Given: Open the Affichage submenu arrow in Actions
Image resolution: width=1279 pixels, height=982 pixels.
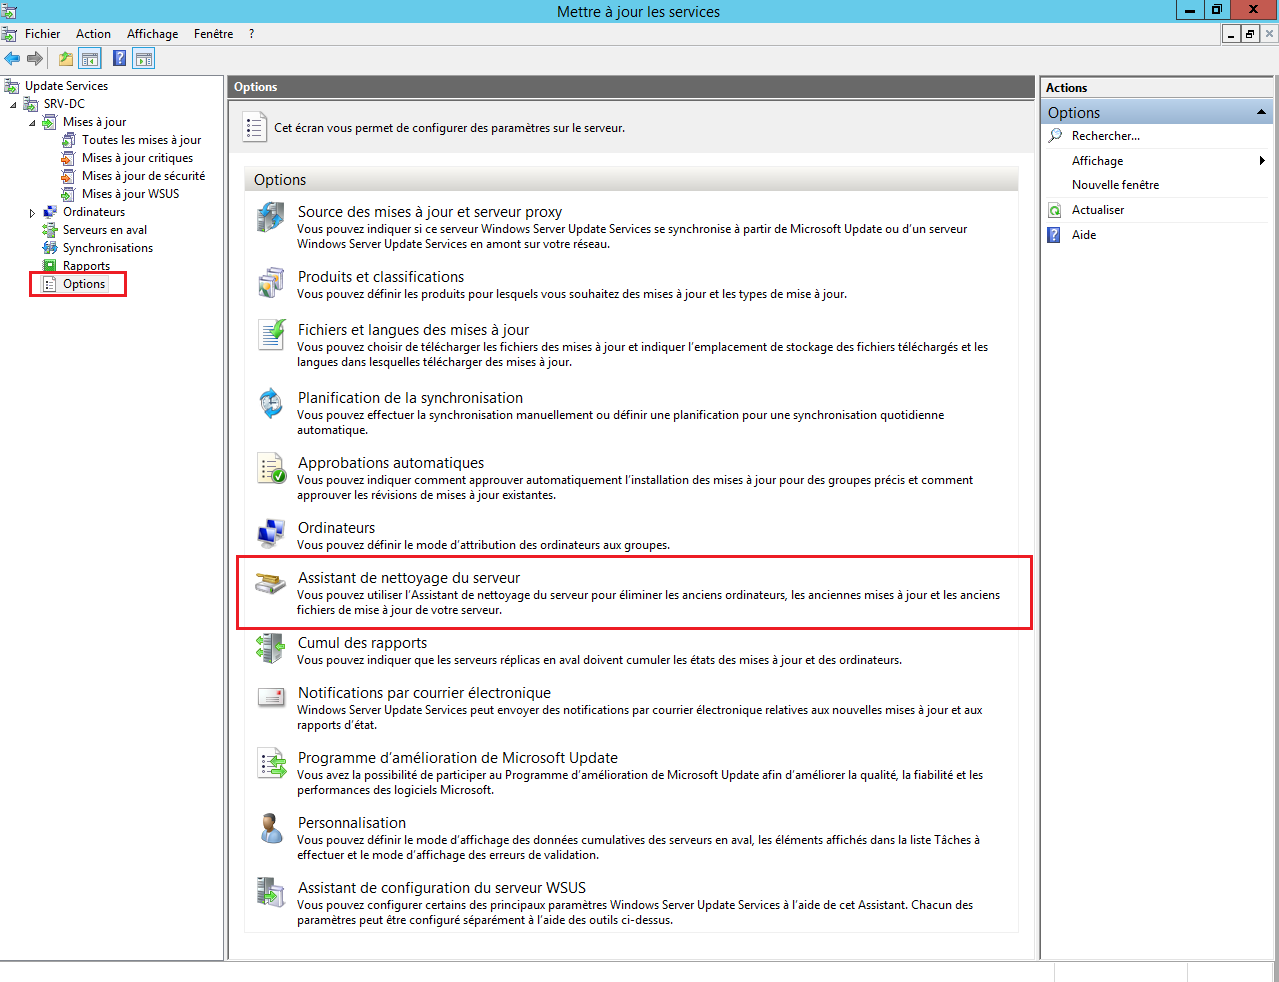Looking at the screenshot, I should (1262, 161).
